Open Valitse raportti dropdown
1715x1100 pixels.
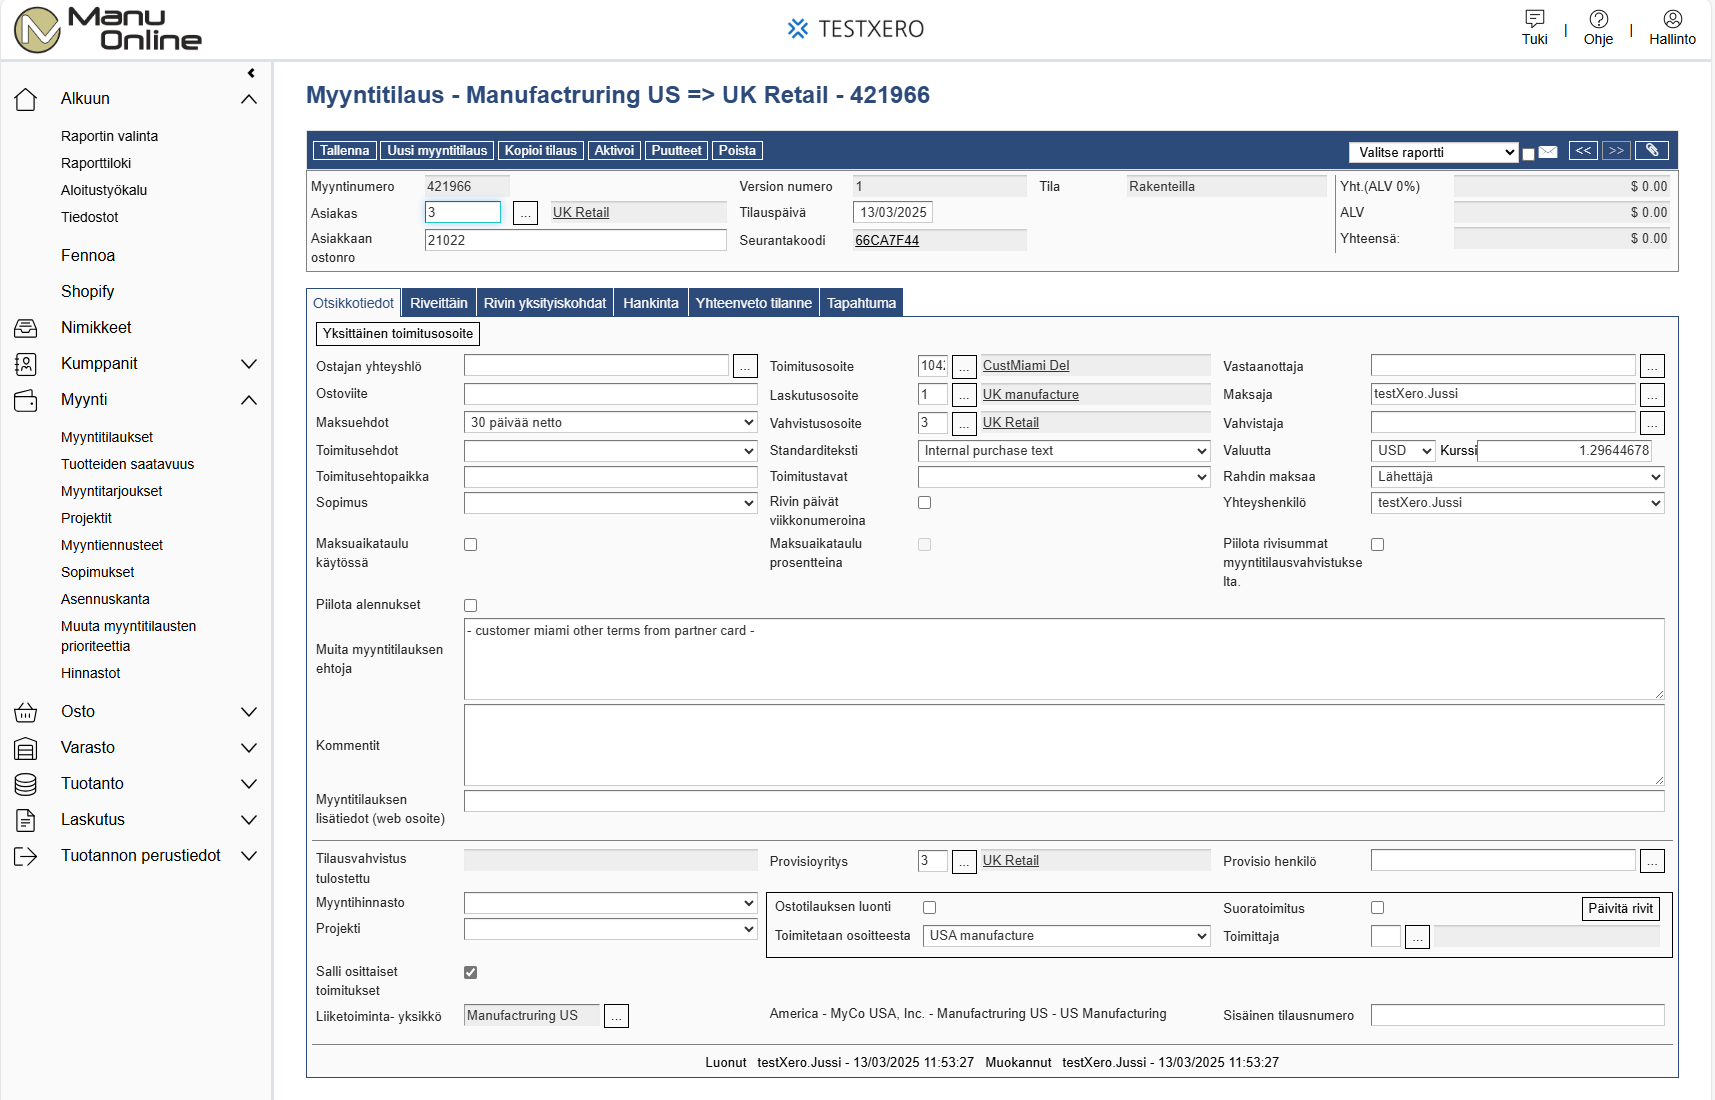point(1434,152)
